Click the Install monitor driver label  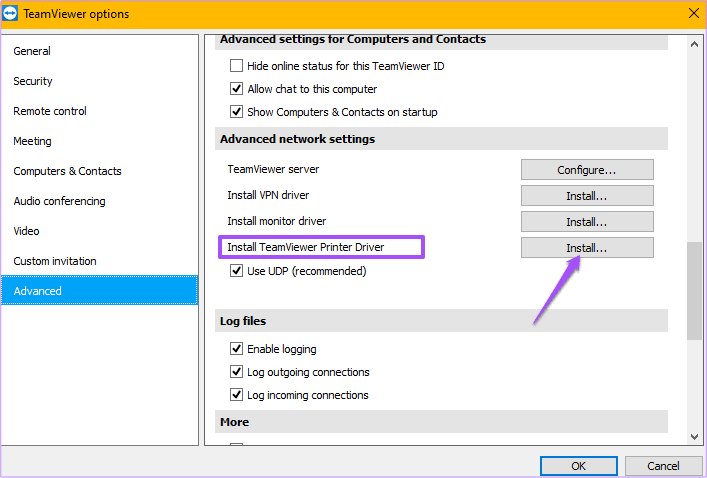click(x=276, y=221)
